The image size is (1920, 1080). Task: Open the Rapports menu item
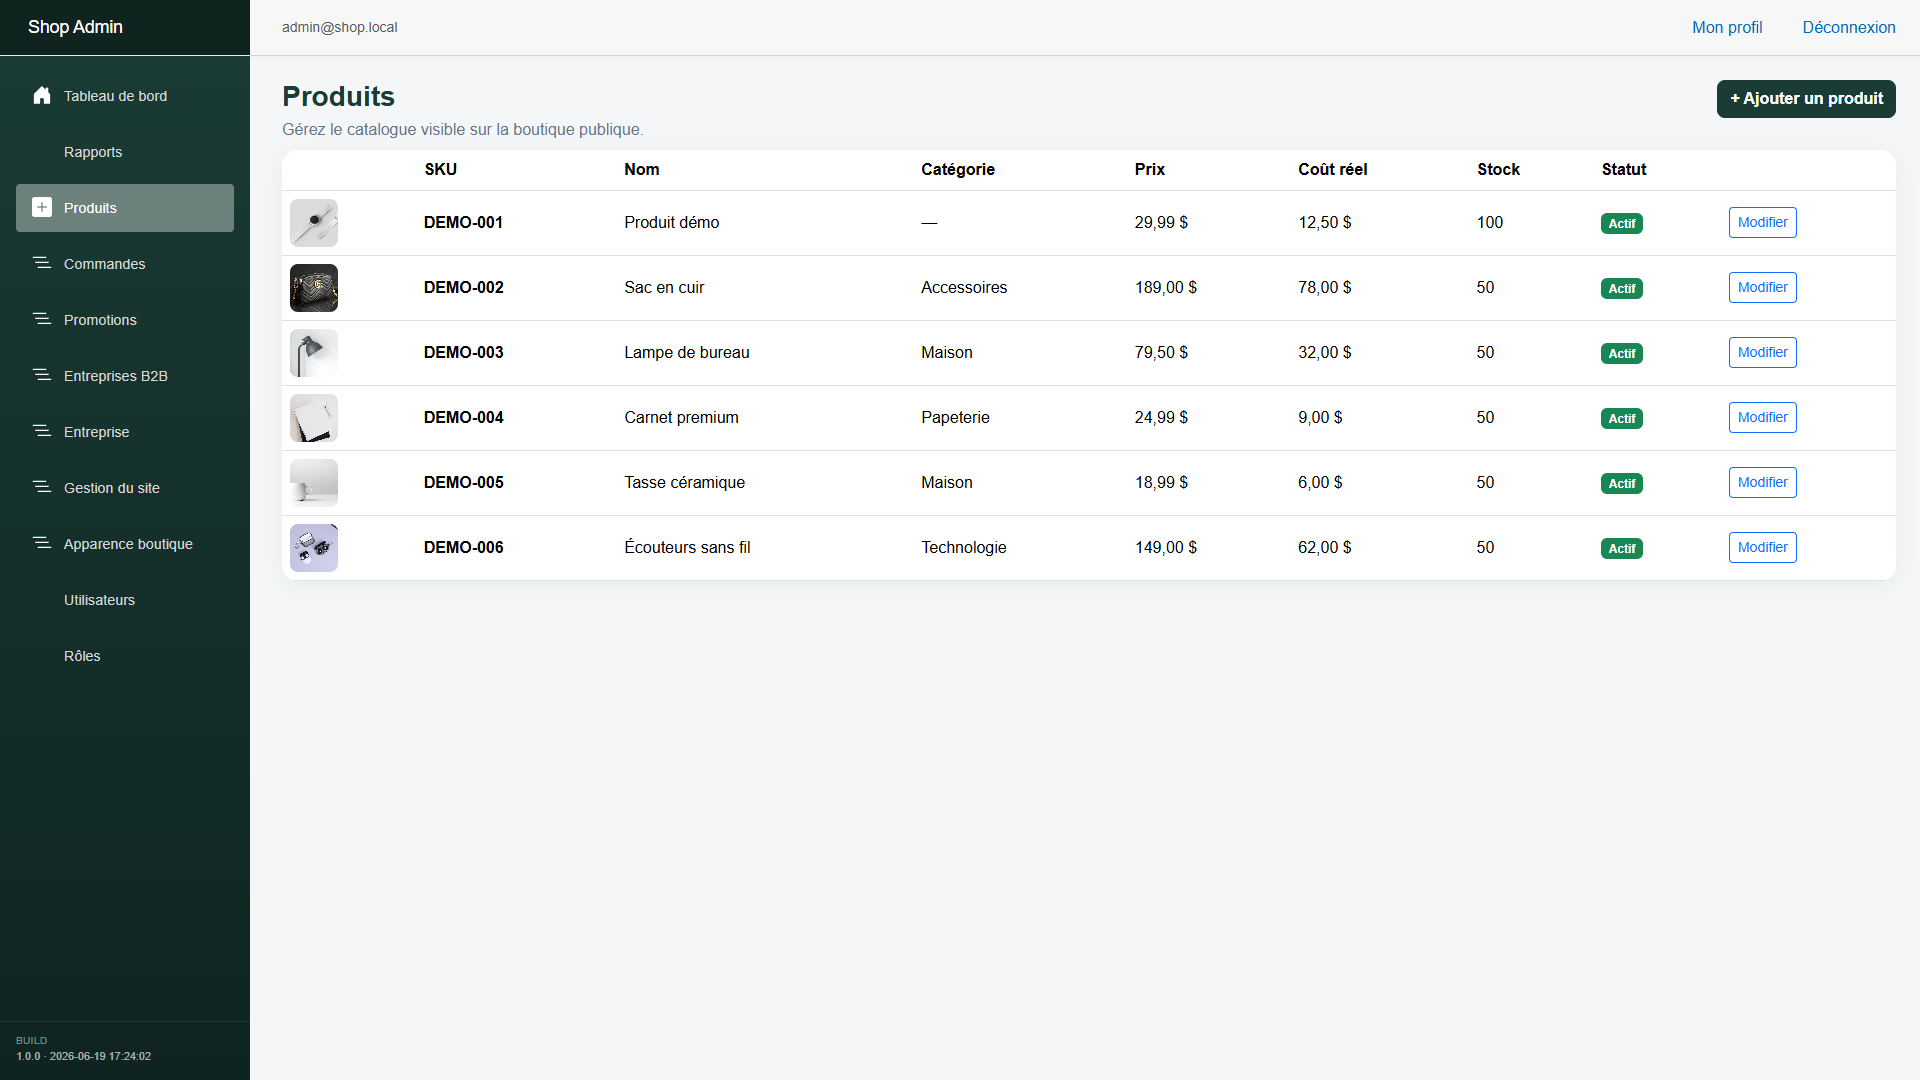125,152
